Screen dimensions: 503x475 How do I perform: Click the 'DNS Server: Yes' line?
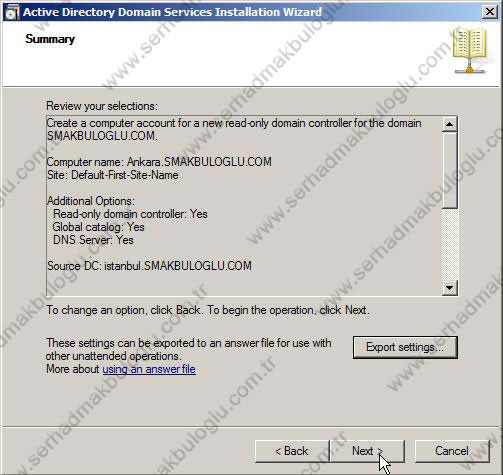tap(93, 240)
